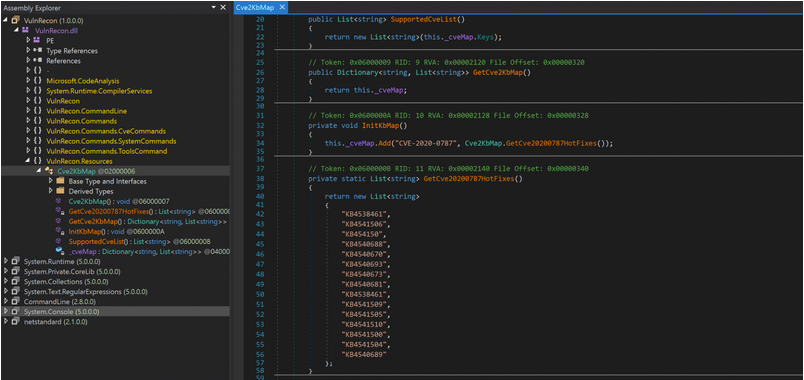Click the netstandard (2.1.0.0) assembly icon
804x380 pixels.
click(15, 322)
